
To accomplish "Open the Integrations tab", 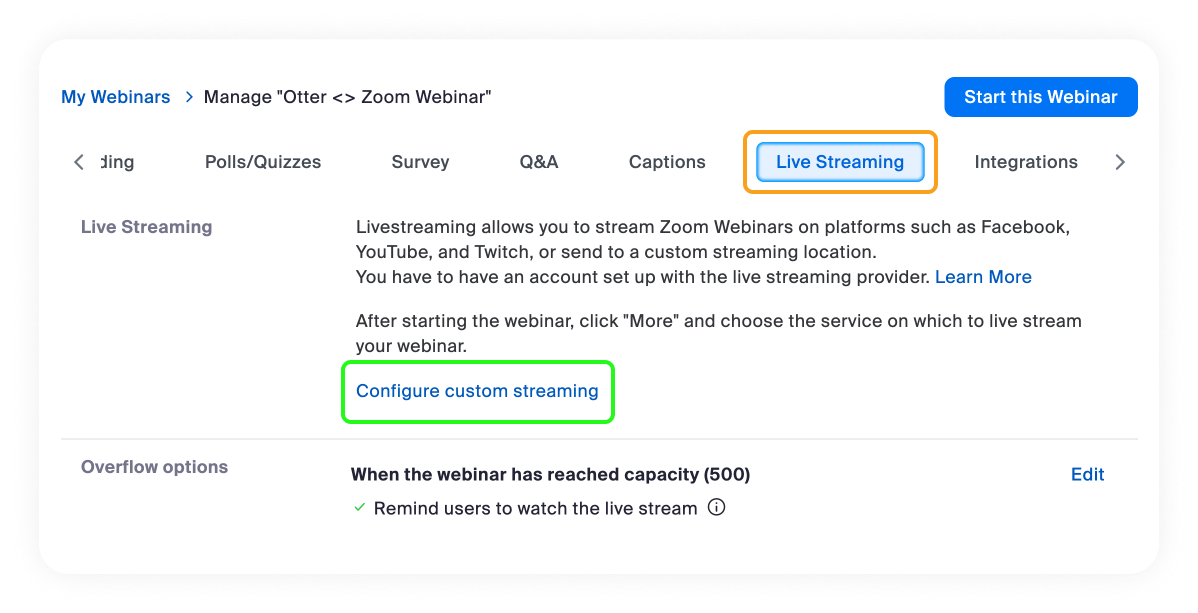I will pos(1026,162).
